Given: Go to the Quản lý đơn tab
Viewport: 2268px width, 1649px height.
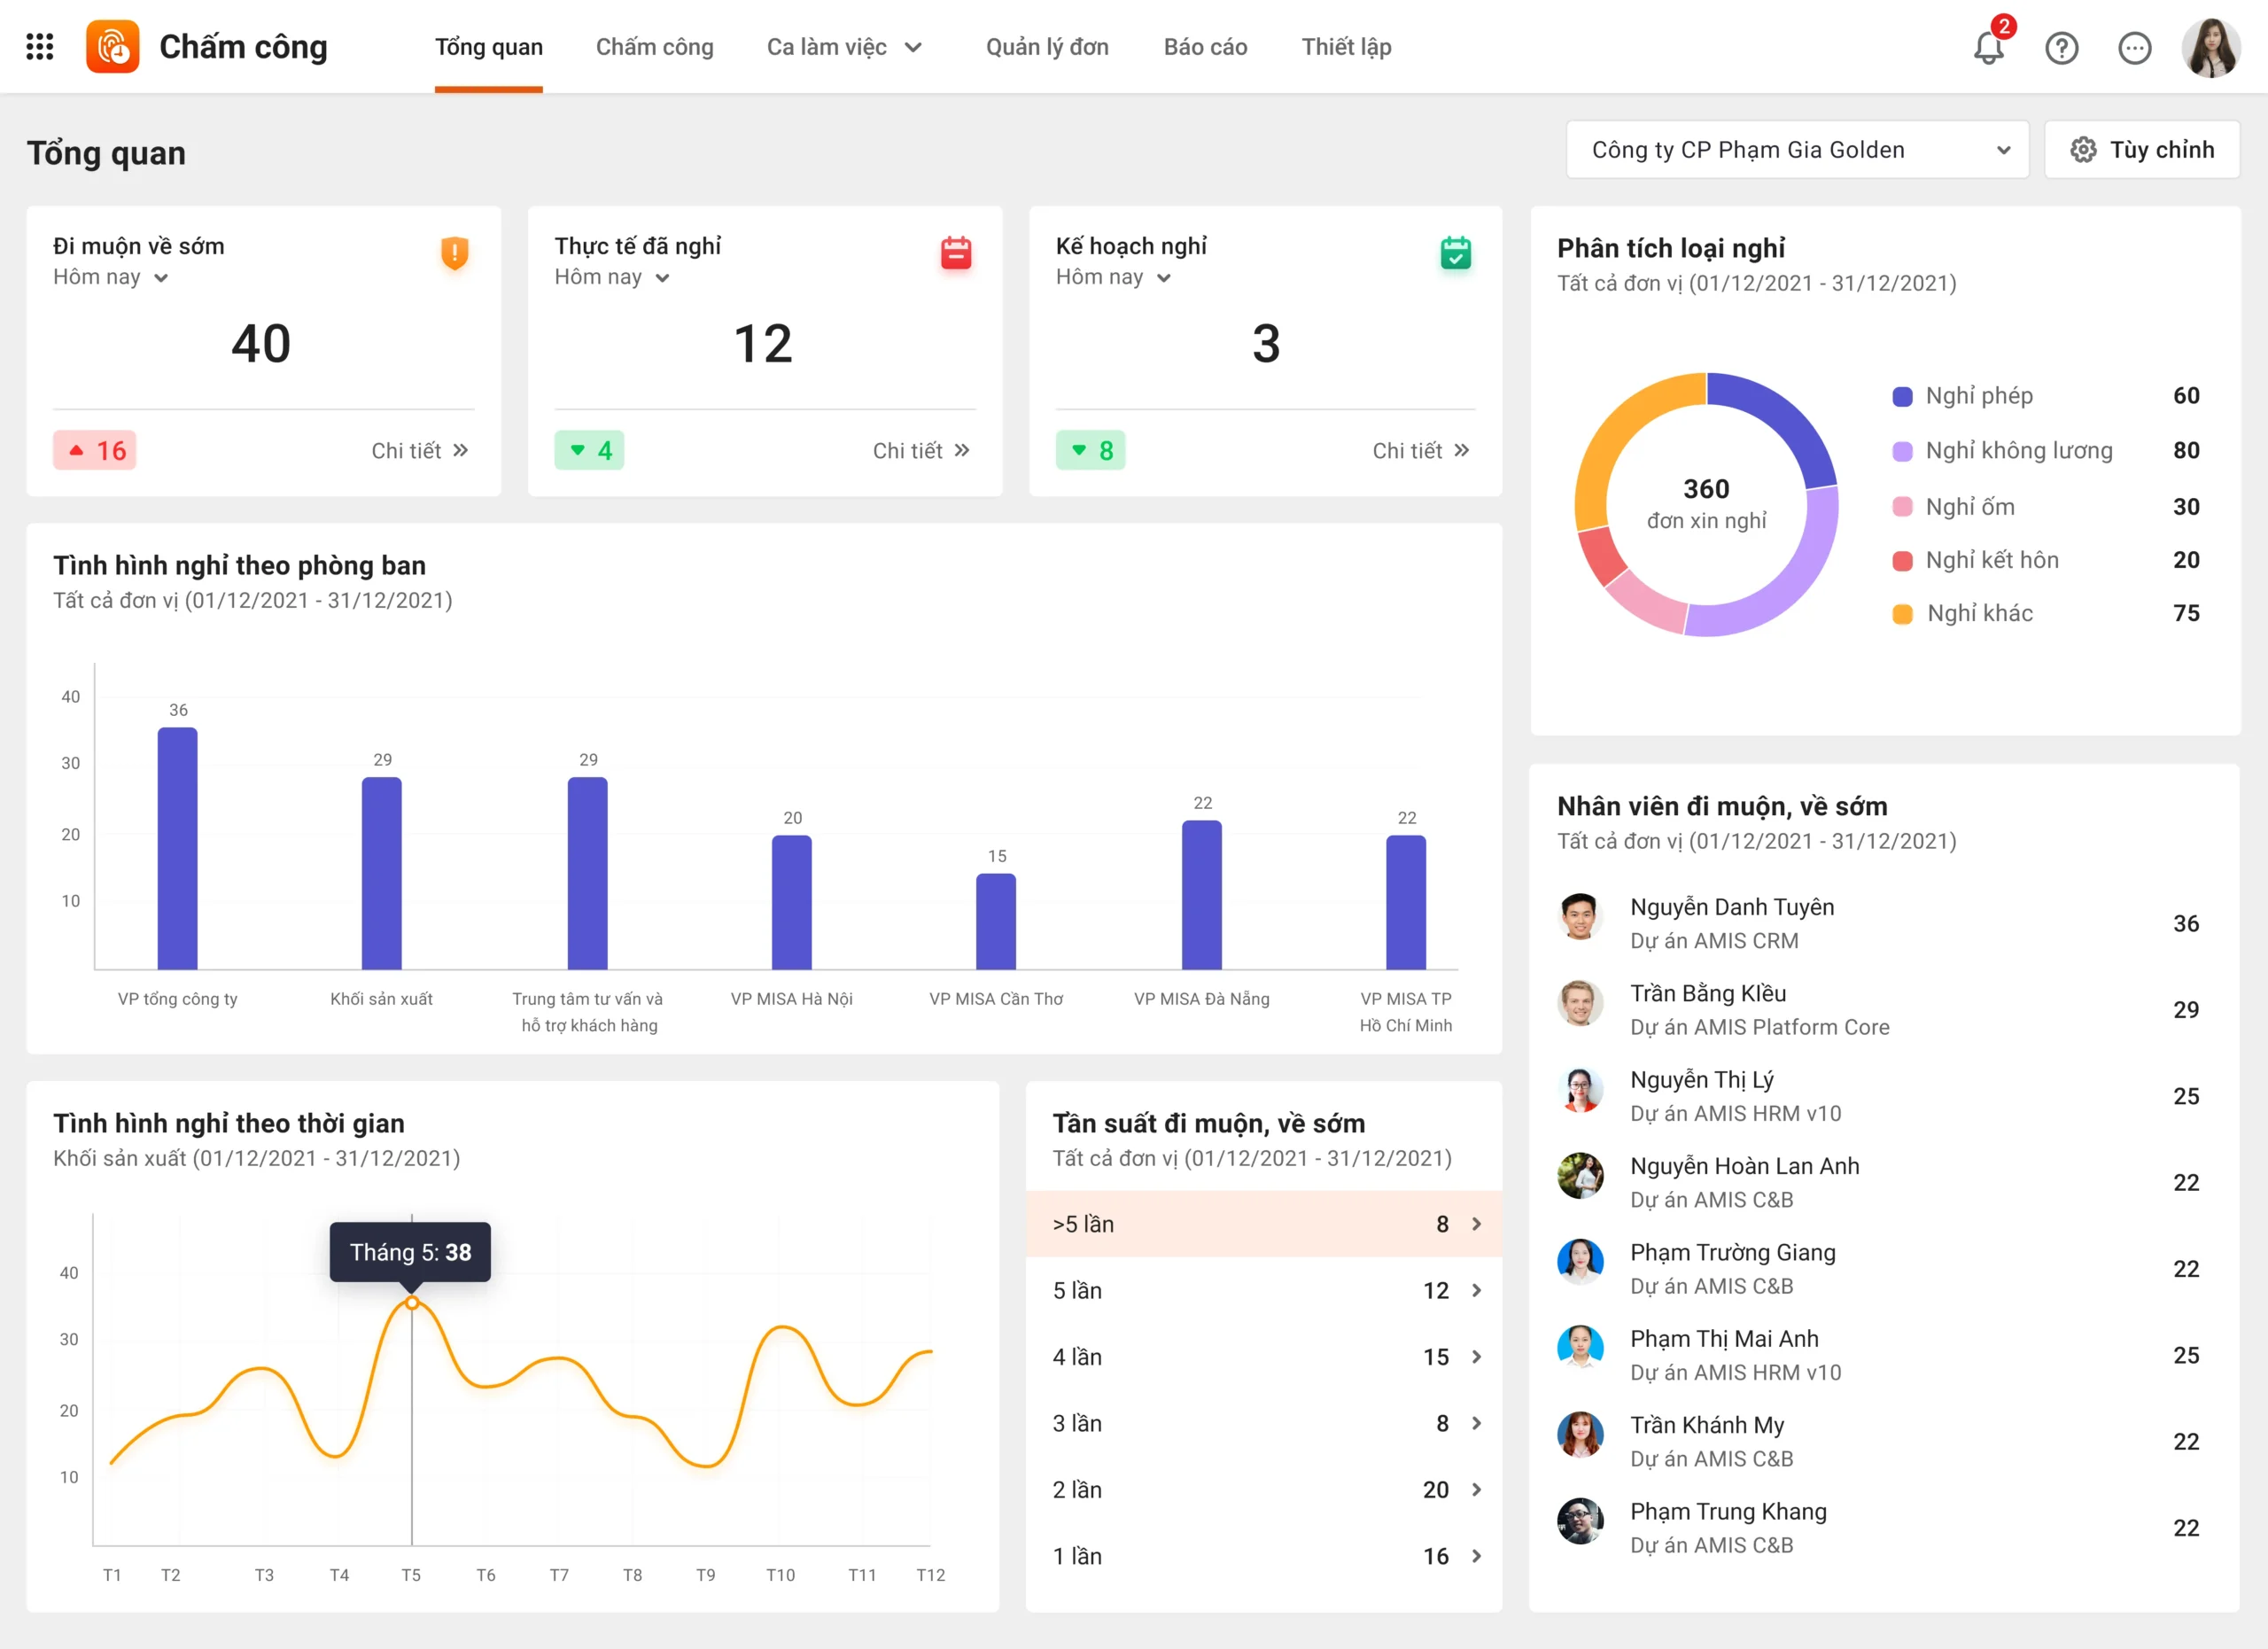Looking at the screenshot, I should coord(1047,47).
